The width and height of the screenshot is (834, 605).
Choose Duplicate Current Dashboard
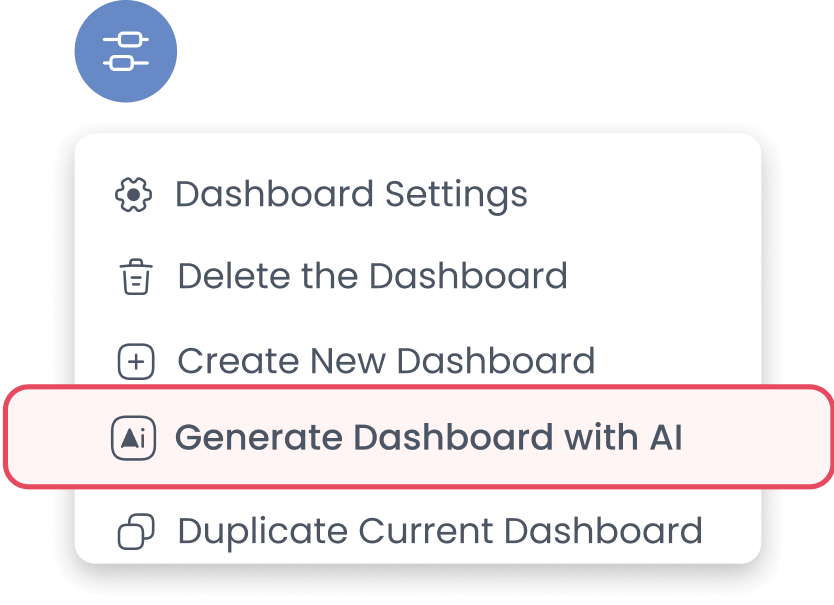pos(439,531)
